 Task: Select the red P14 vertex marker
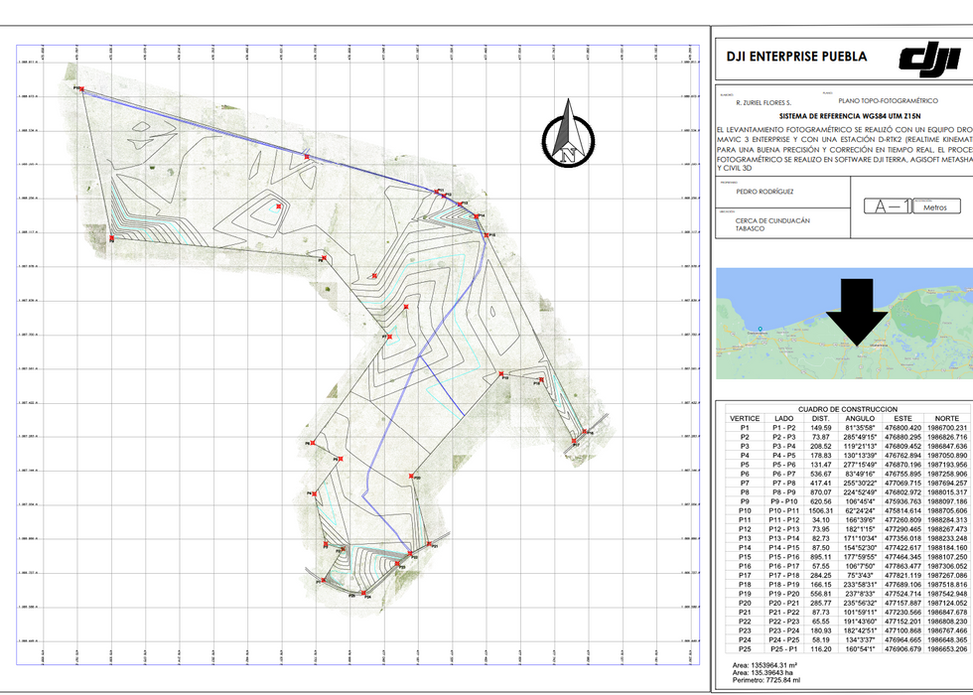[x=477, y=216]
